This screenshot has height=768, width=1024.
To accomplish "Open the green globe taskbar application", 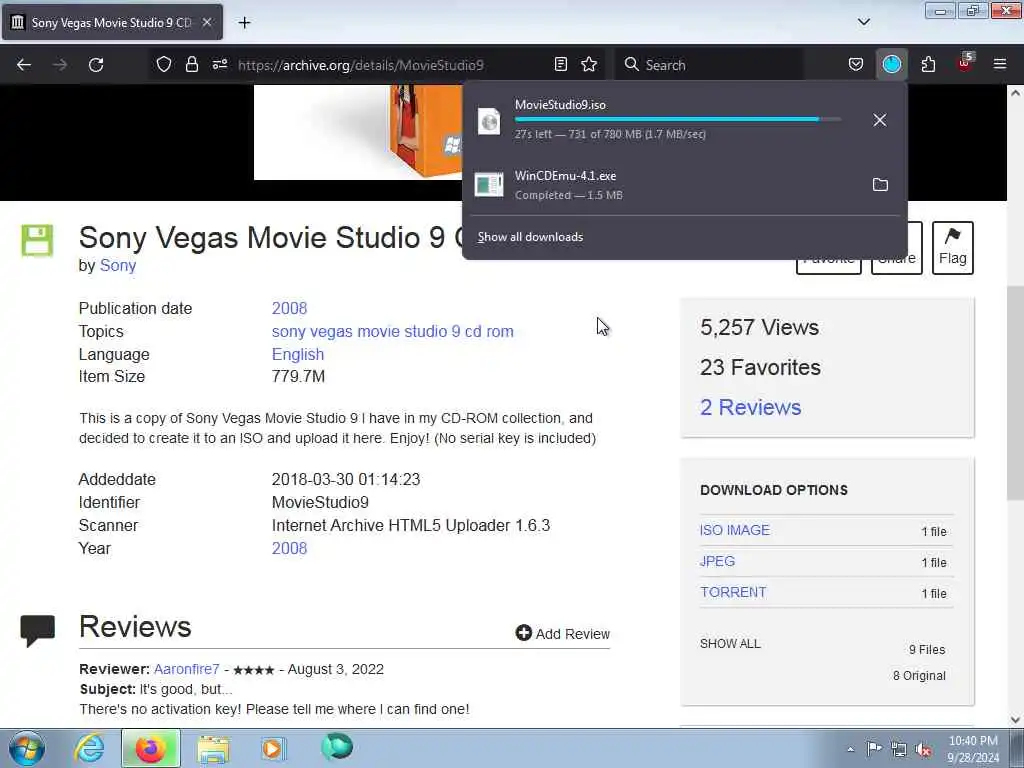I will coord(336,747).
